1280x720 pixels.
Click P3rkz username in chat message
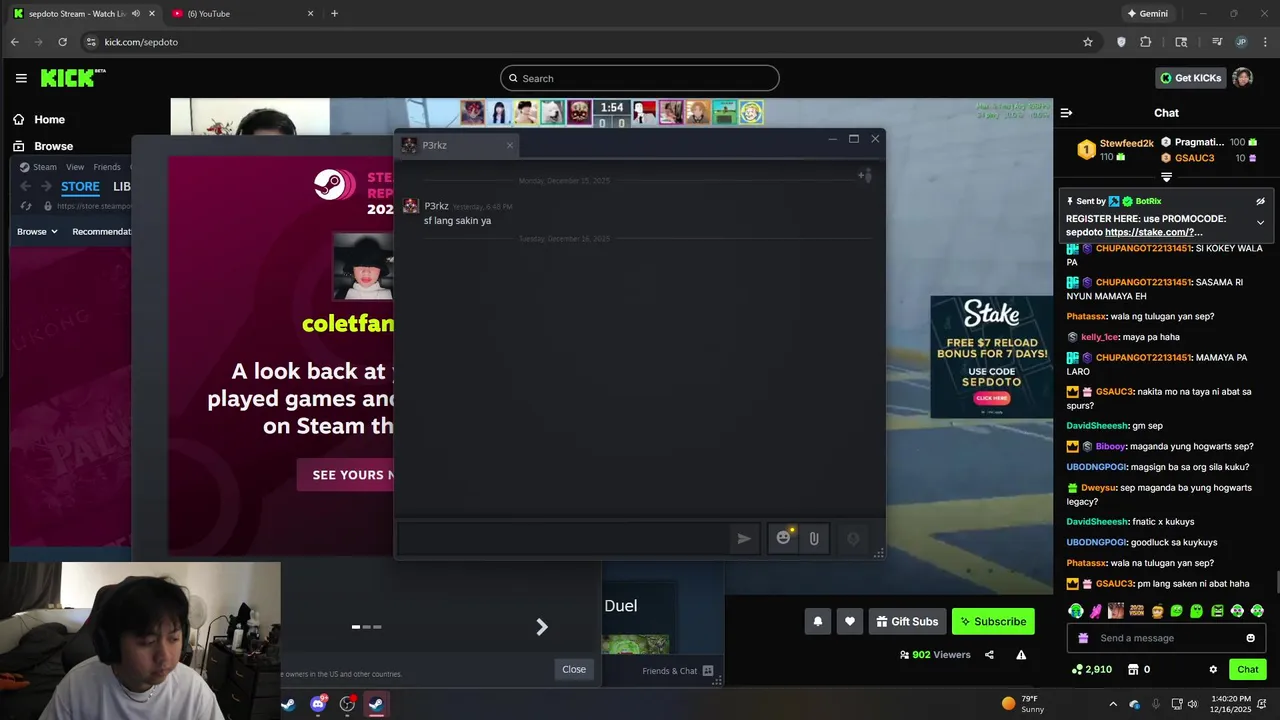pos(436,206)
